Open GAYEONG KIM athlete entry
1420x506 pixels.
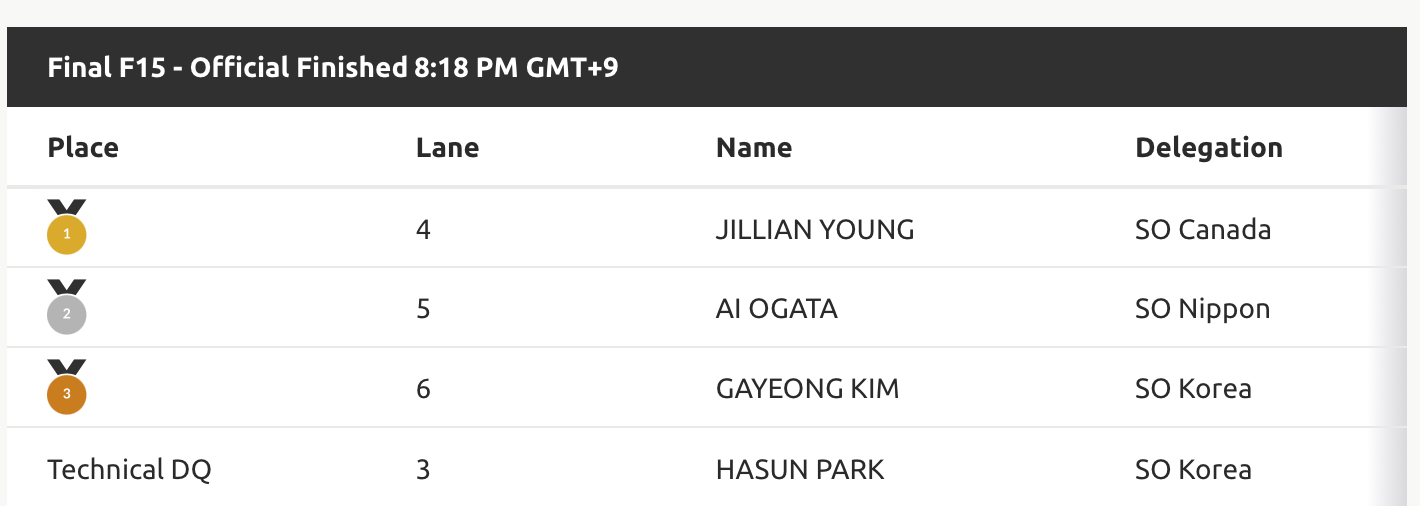click(808, 389)
